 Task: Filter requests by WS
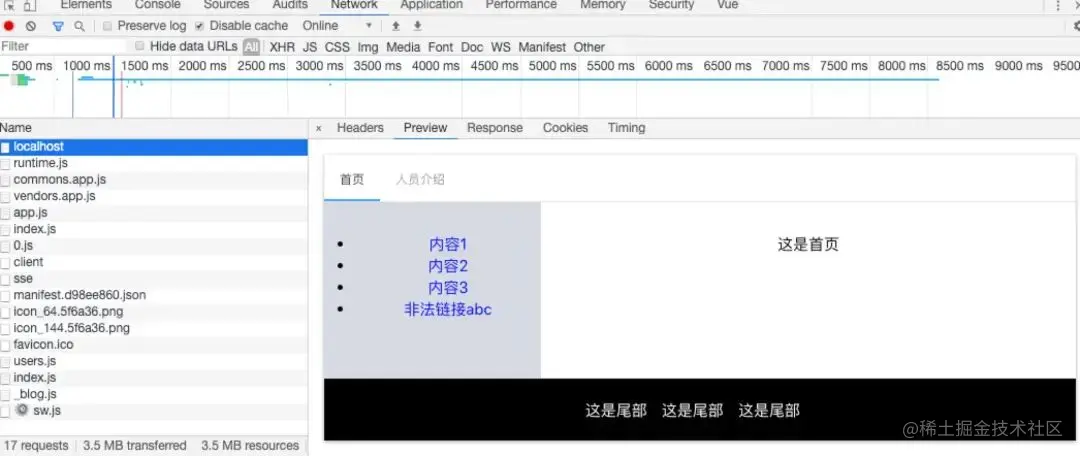[501, 47]
